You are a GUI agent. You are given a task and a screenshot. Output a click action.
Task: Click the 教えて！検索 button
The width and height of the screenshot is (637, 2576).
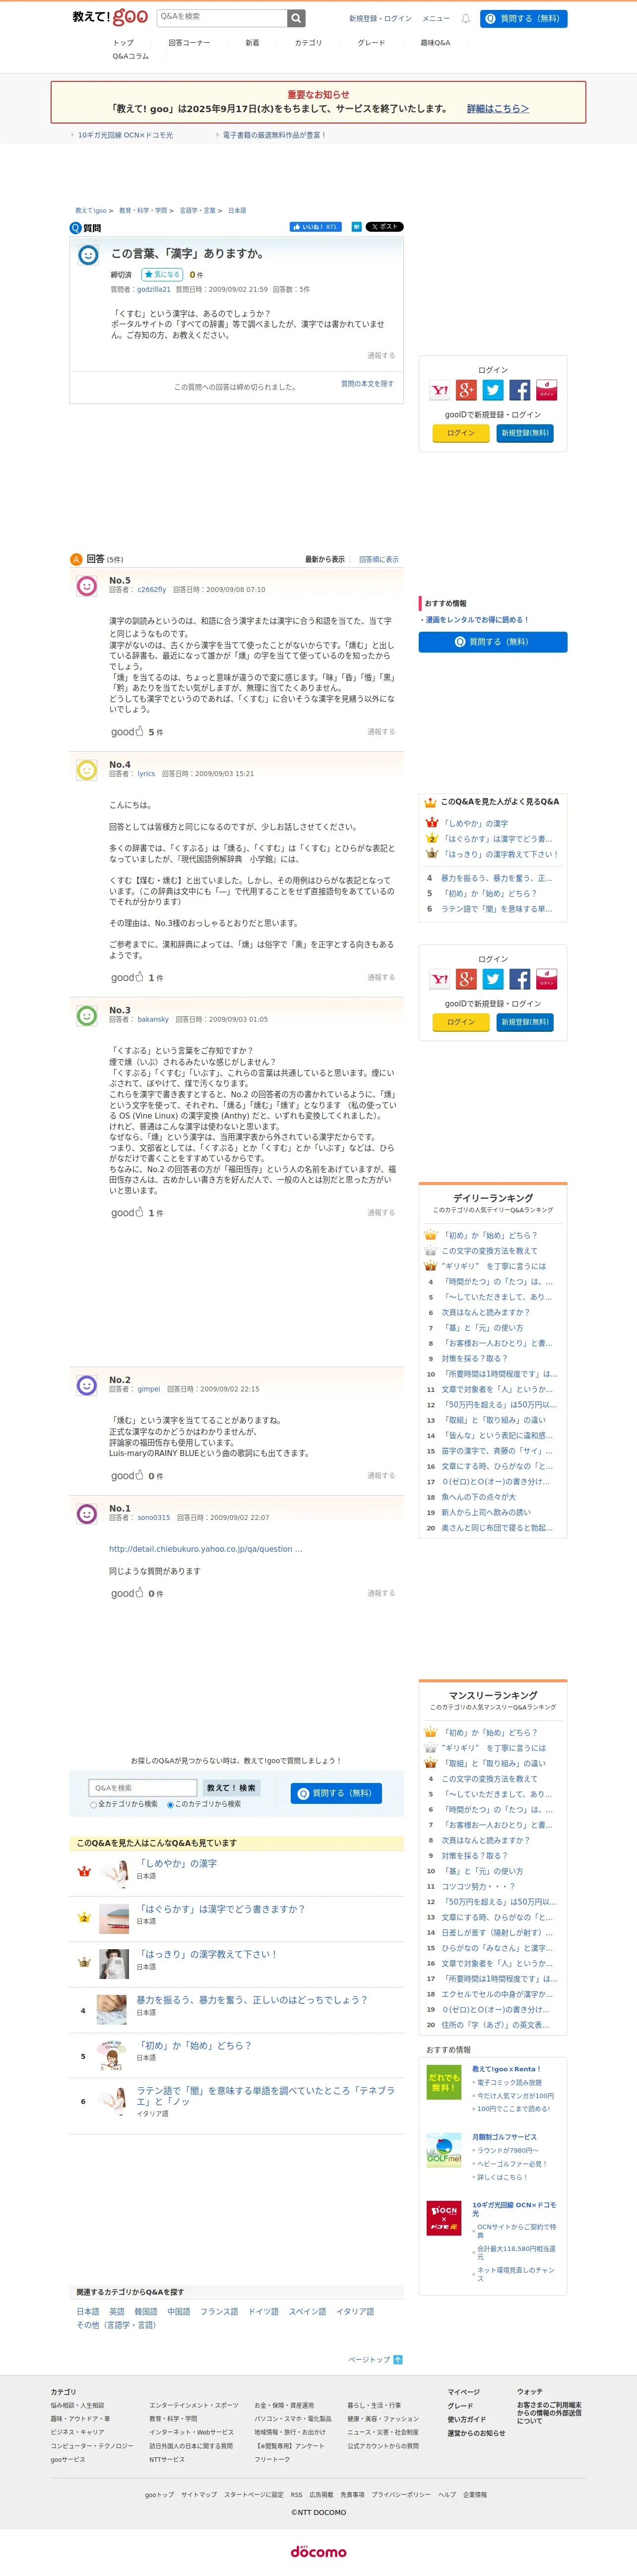pos(231,1788)
